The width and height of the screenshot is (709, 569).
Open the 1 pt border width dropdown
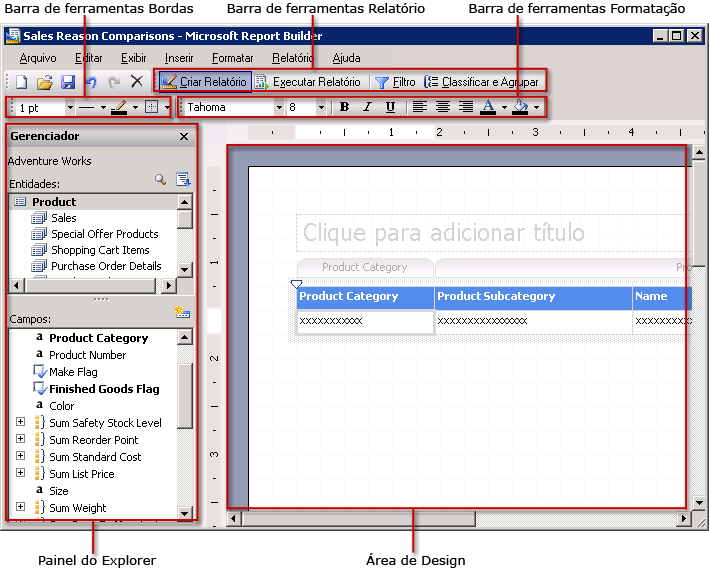tap(69, 107)
